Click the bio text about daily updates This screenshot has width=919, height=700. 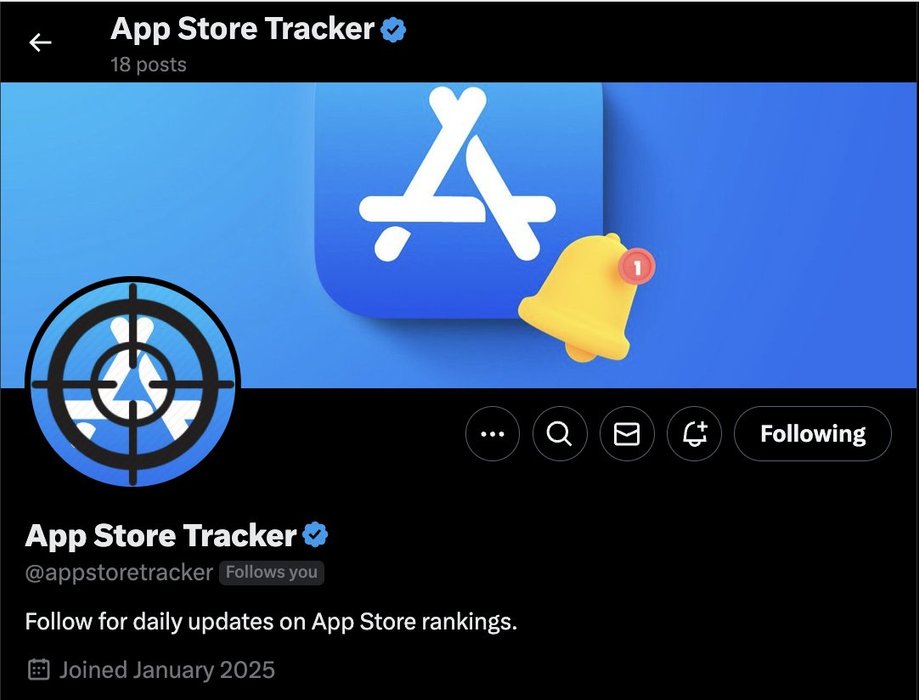[x=271, y=621]
